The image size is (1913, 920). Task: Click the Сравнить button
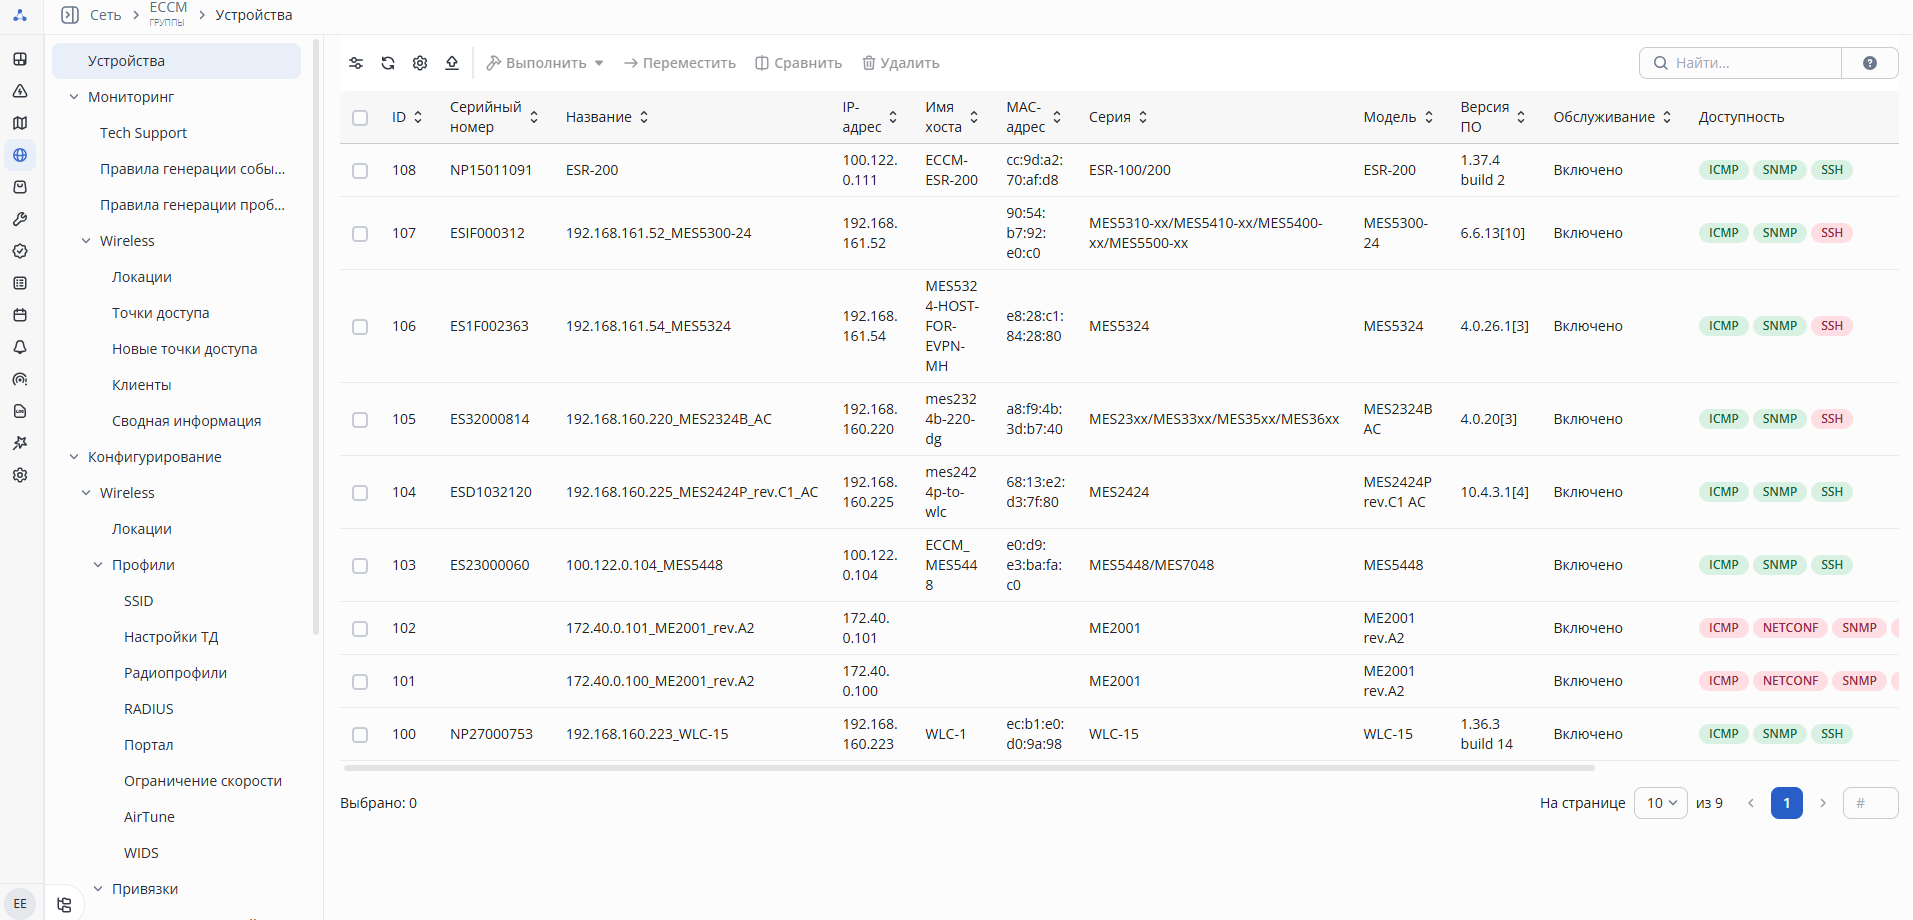[x=799, y=63]
